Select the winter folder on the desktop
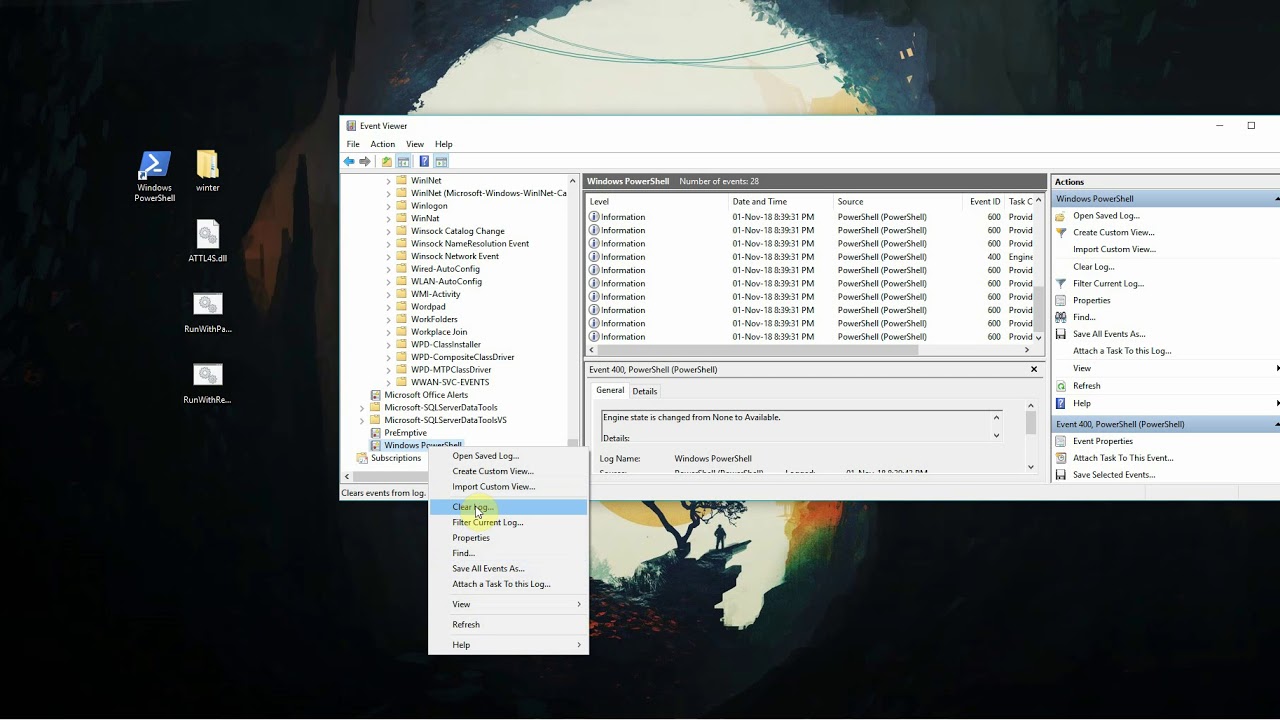 207,171
